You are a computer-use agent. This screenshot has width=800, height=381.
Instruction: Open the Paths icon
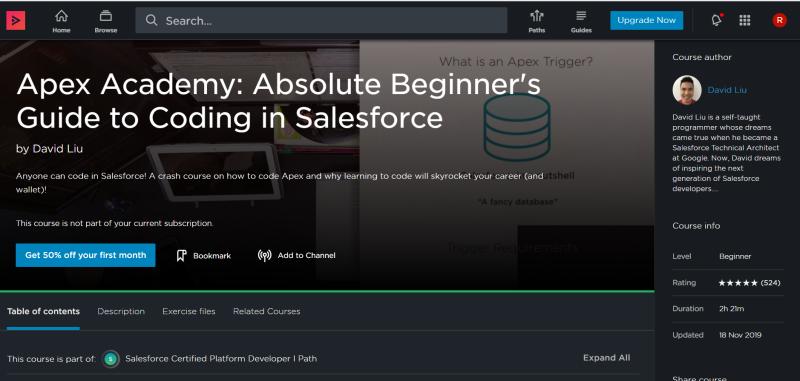[536, 16]
